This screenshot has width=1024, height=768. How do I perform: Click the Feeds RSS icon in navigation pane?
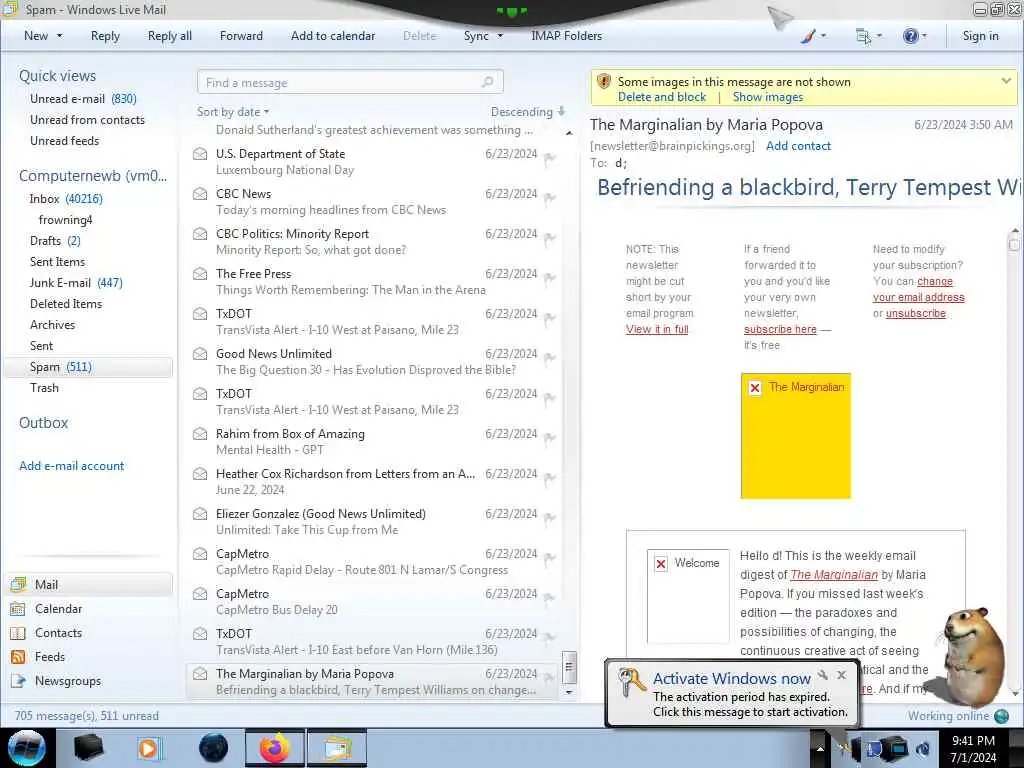(18, 657)
